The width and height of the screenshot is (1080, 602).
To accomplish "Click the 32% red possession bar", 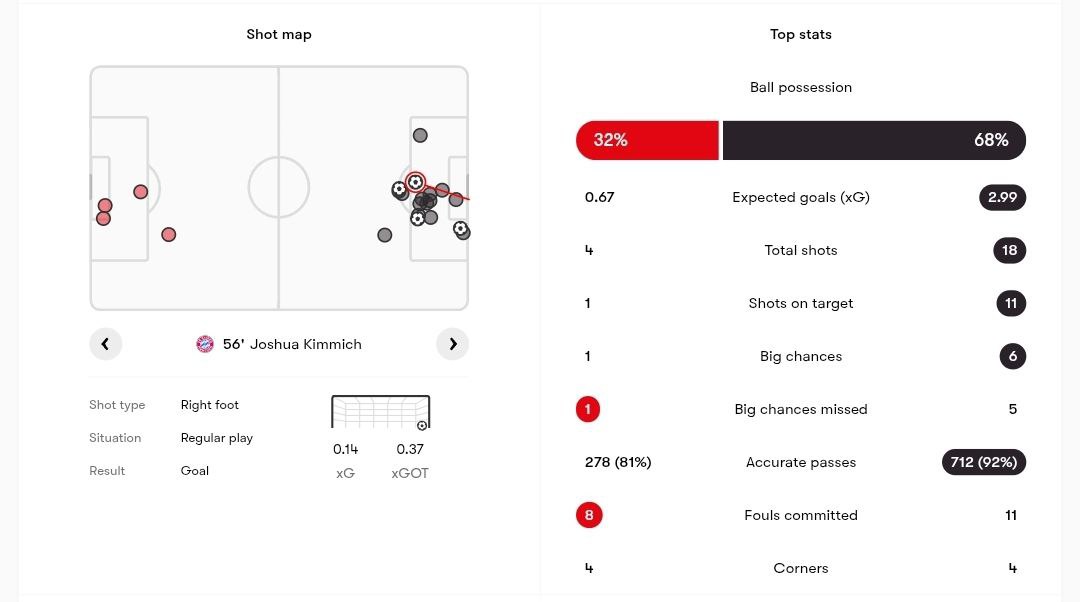I will (x=647, y=141).
